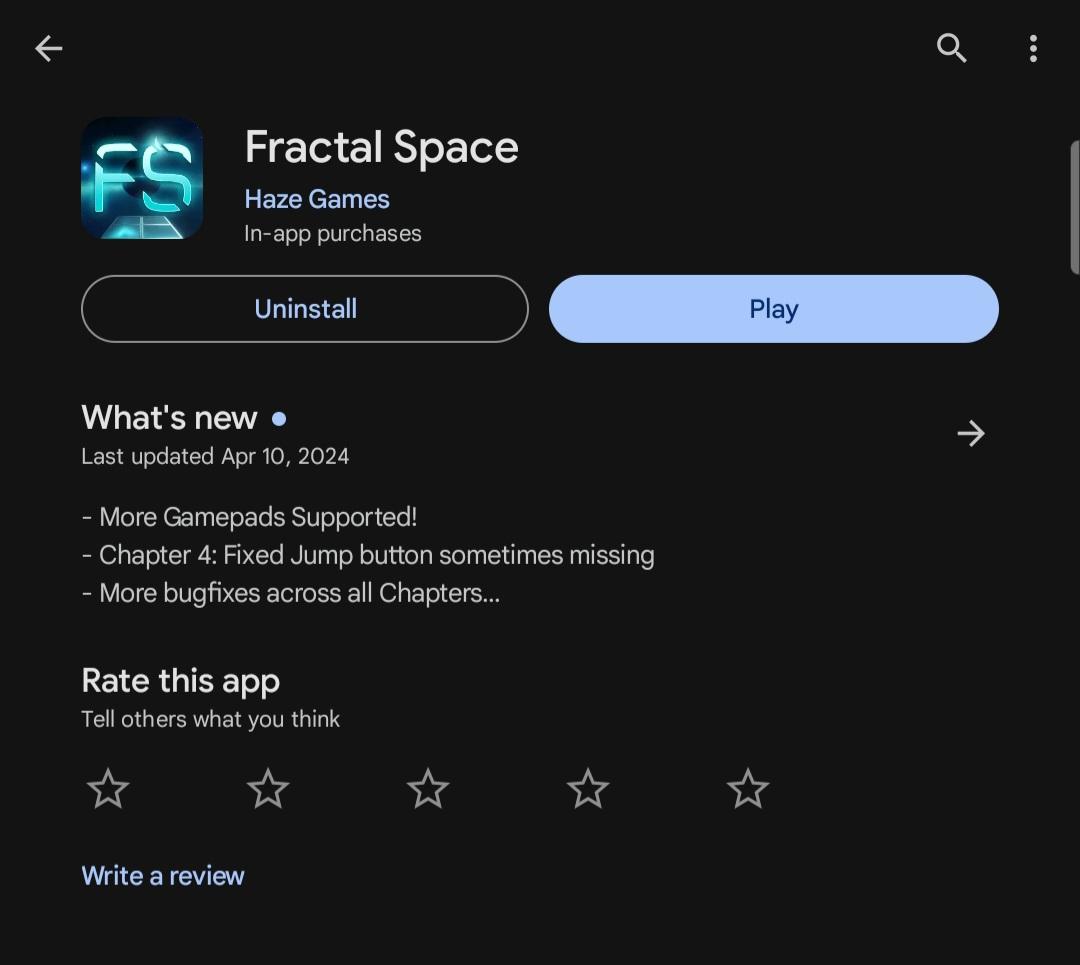The width and height of the screenshot is (1080, 965).
Task: Click the vertical scrollbar on the right edge
Action: (1074, 207)
